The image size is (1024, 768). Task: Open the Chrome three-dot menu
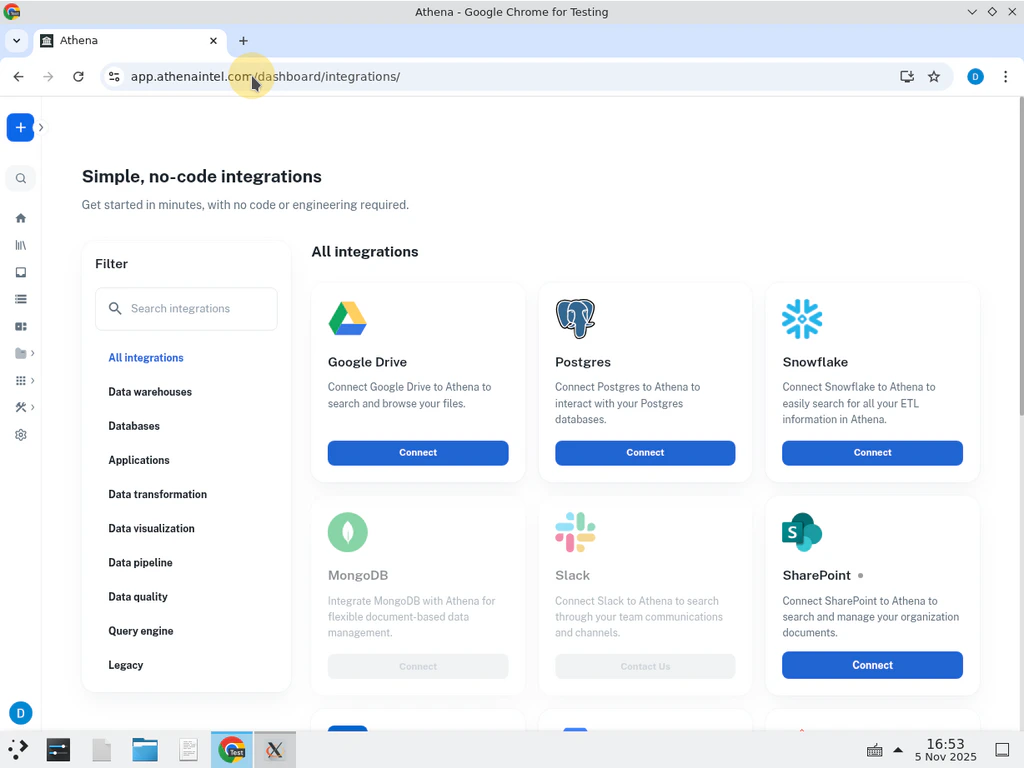tap(1005, 76)
